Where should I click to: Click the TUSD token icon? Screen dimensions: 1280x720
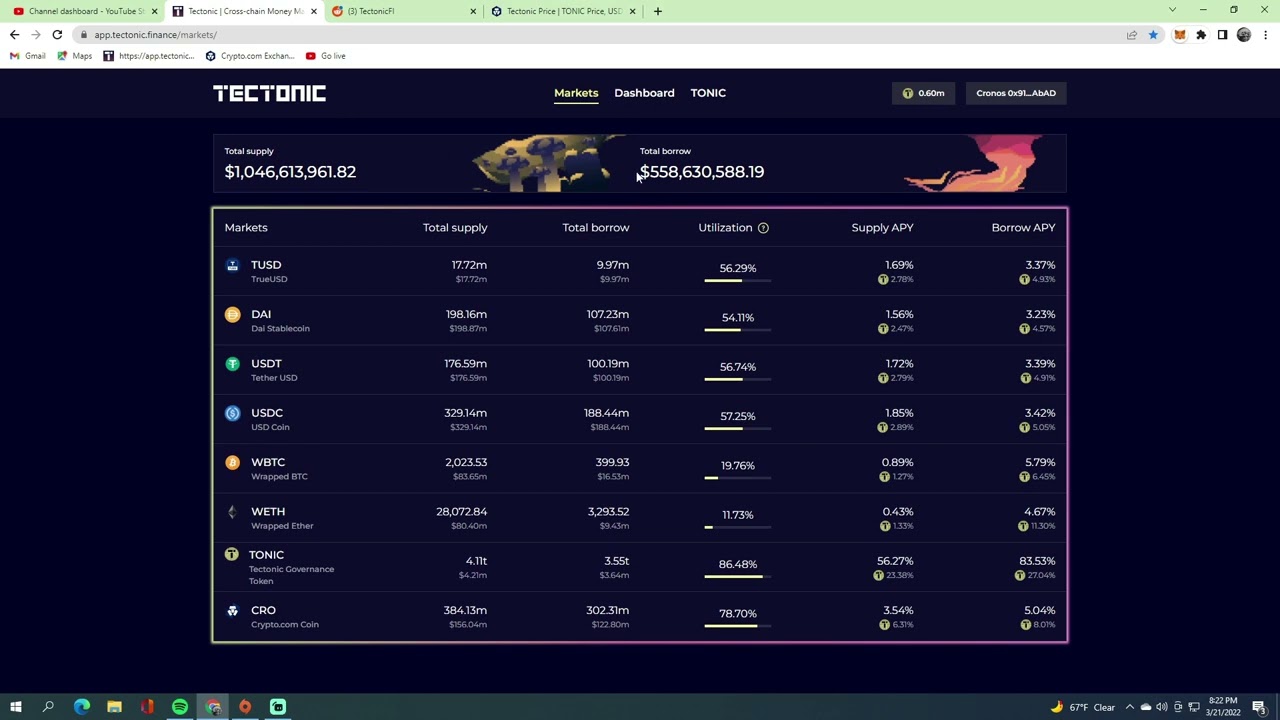[232, 265]
